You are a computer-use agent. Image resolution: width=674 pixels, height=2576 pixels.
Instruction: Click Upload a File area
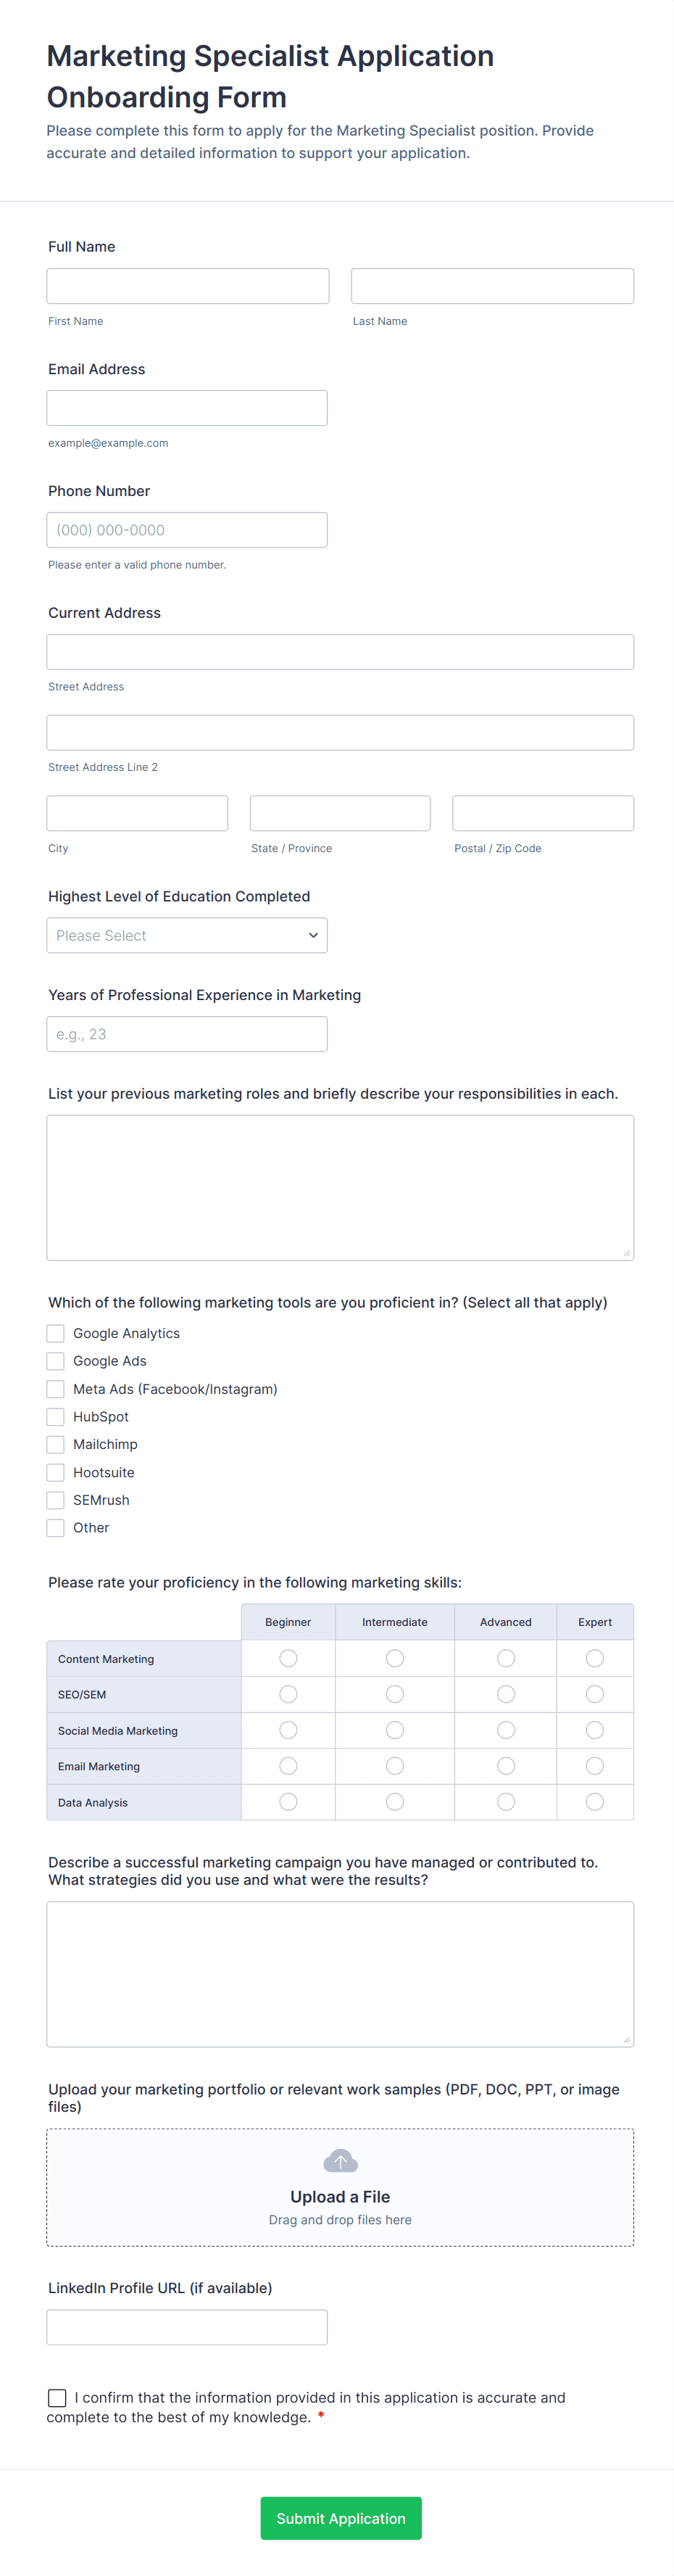point(340,2197)
